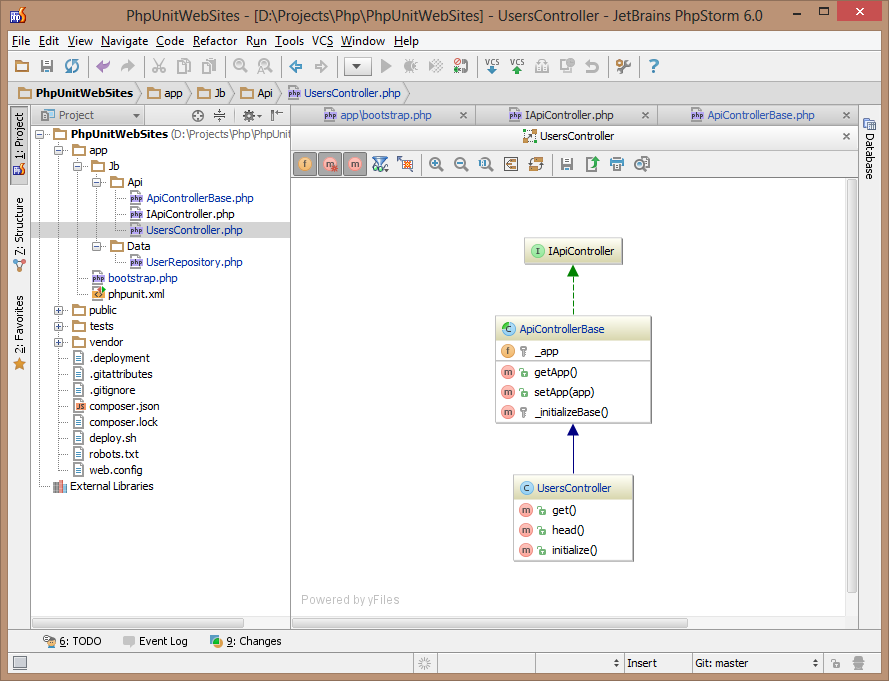Viewport: 889px width, 681px height.
Task: Apply the current diagram layout
Action: (536, 164)
